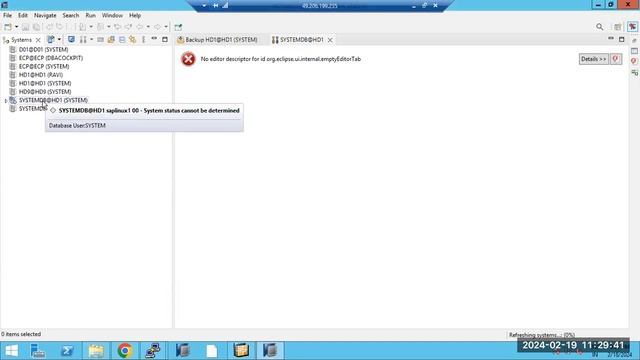Viewport: 640px width, 360px height.
Task: Open the File menu
Action: (7, 15)
